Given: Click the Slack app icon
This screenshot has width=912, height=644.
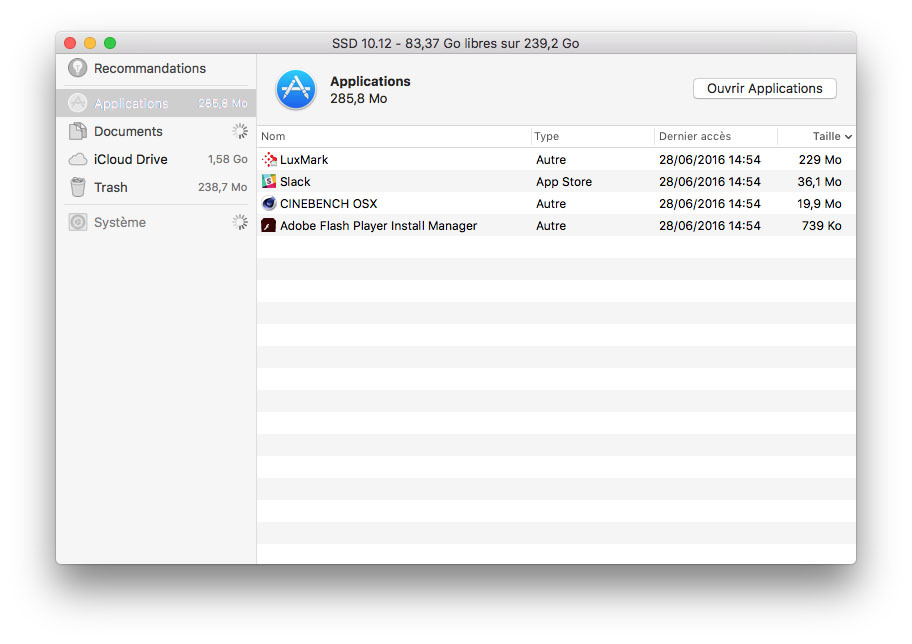Looking at the screenshot, I should (269, 182).
